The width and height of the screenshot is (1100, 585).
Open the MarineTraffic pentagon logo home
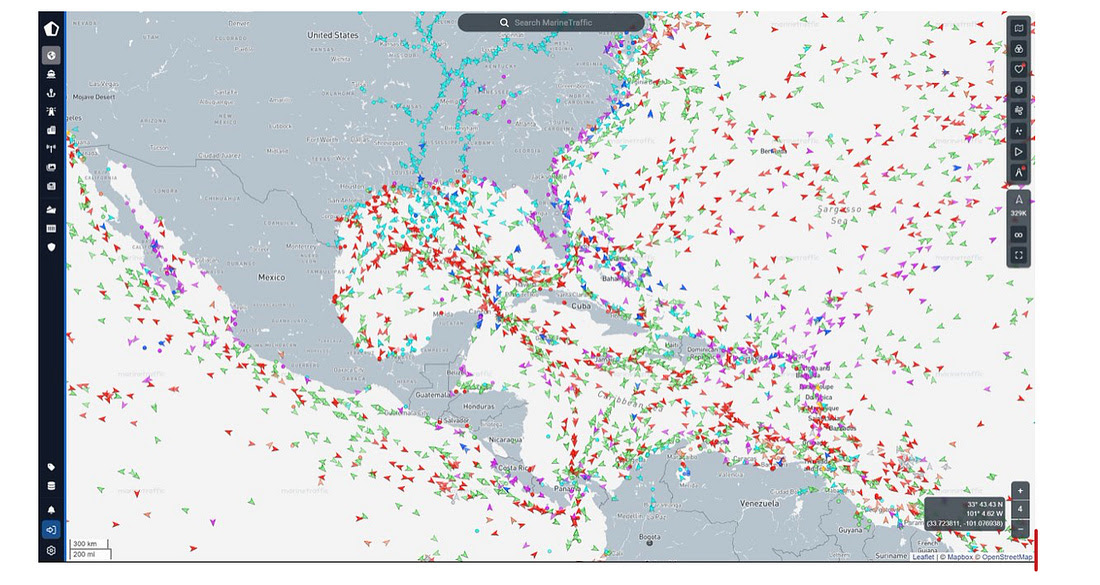(x=51, y=29)
